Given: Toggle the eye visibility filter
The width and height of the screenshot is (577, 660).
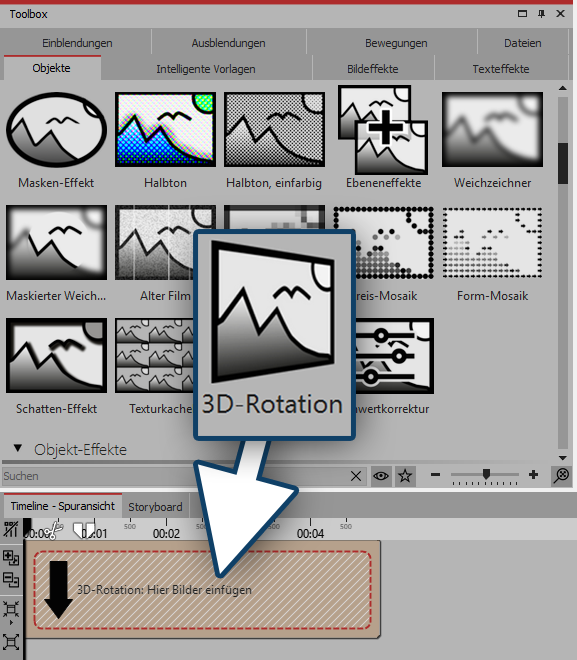Looking at the screenshot, I should click(381, 476).
